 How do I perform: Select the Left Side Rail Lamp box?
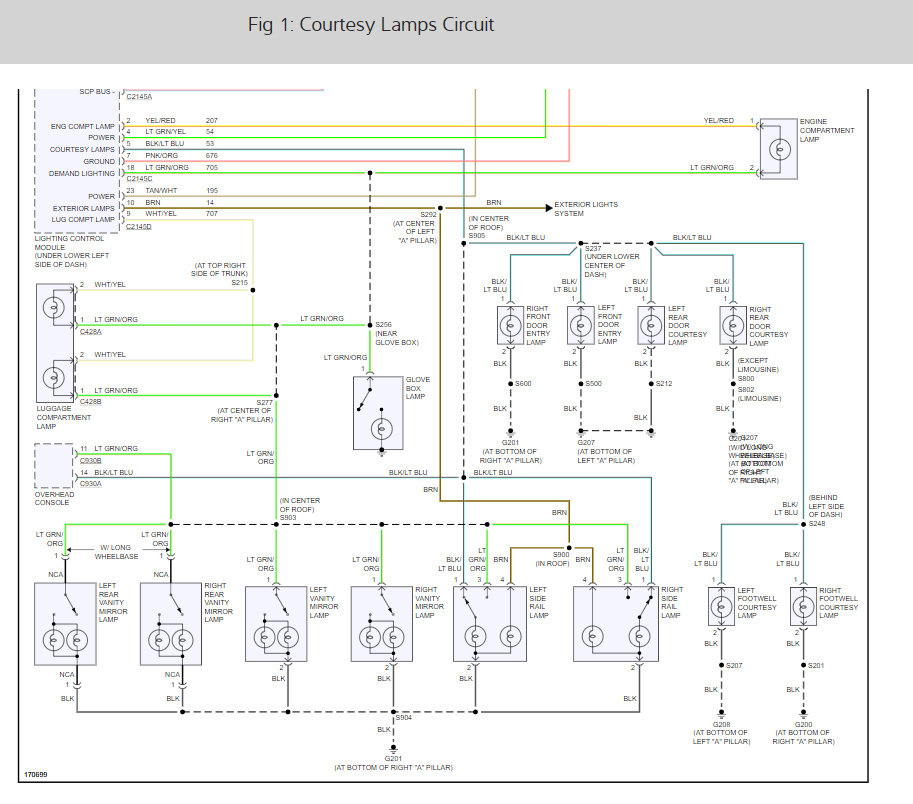click(490, 624)
